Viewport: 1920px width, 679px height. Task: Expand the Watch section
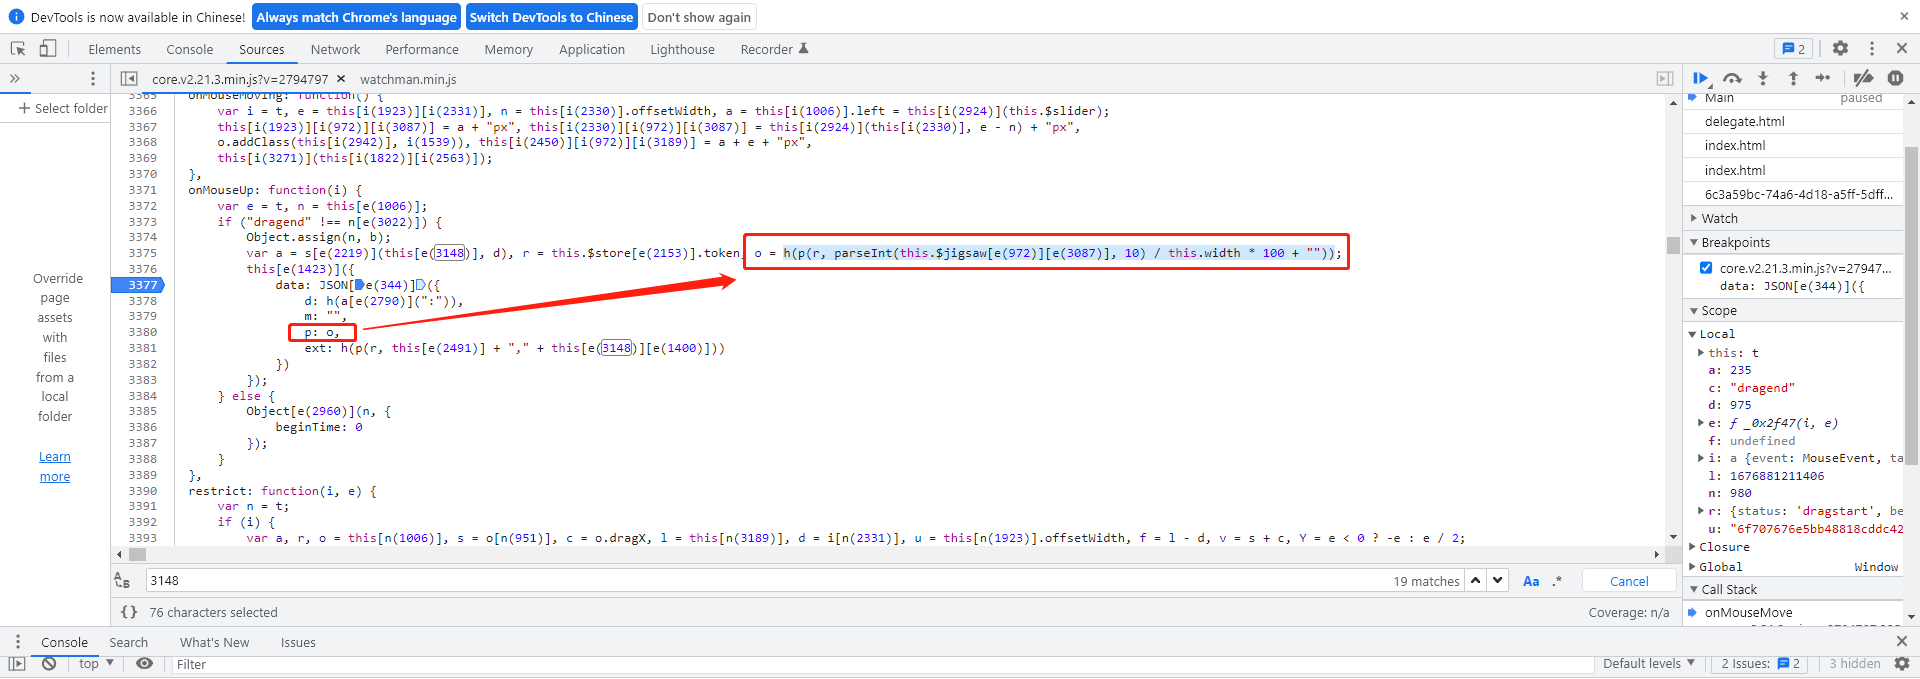coord(1720,218)
